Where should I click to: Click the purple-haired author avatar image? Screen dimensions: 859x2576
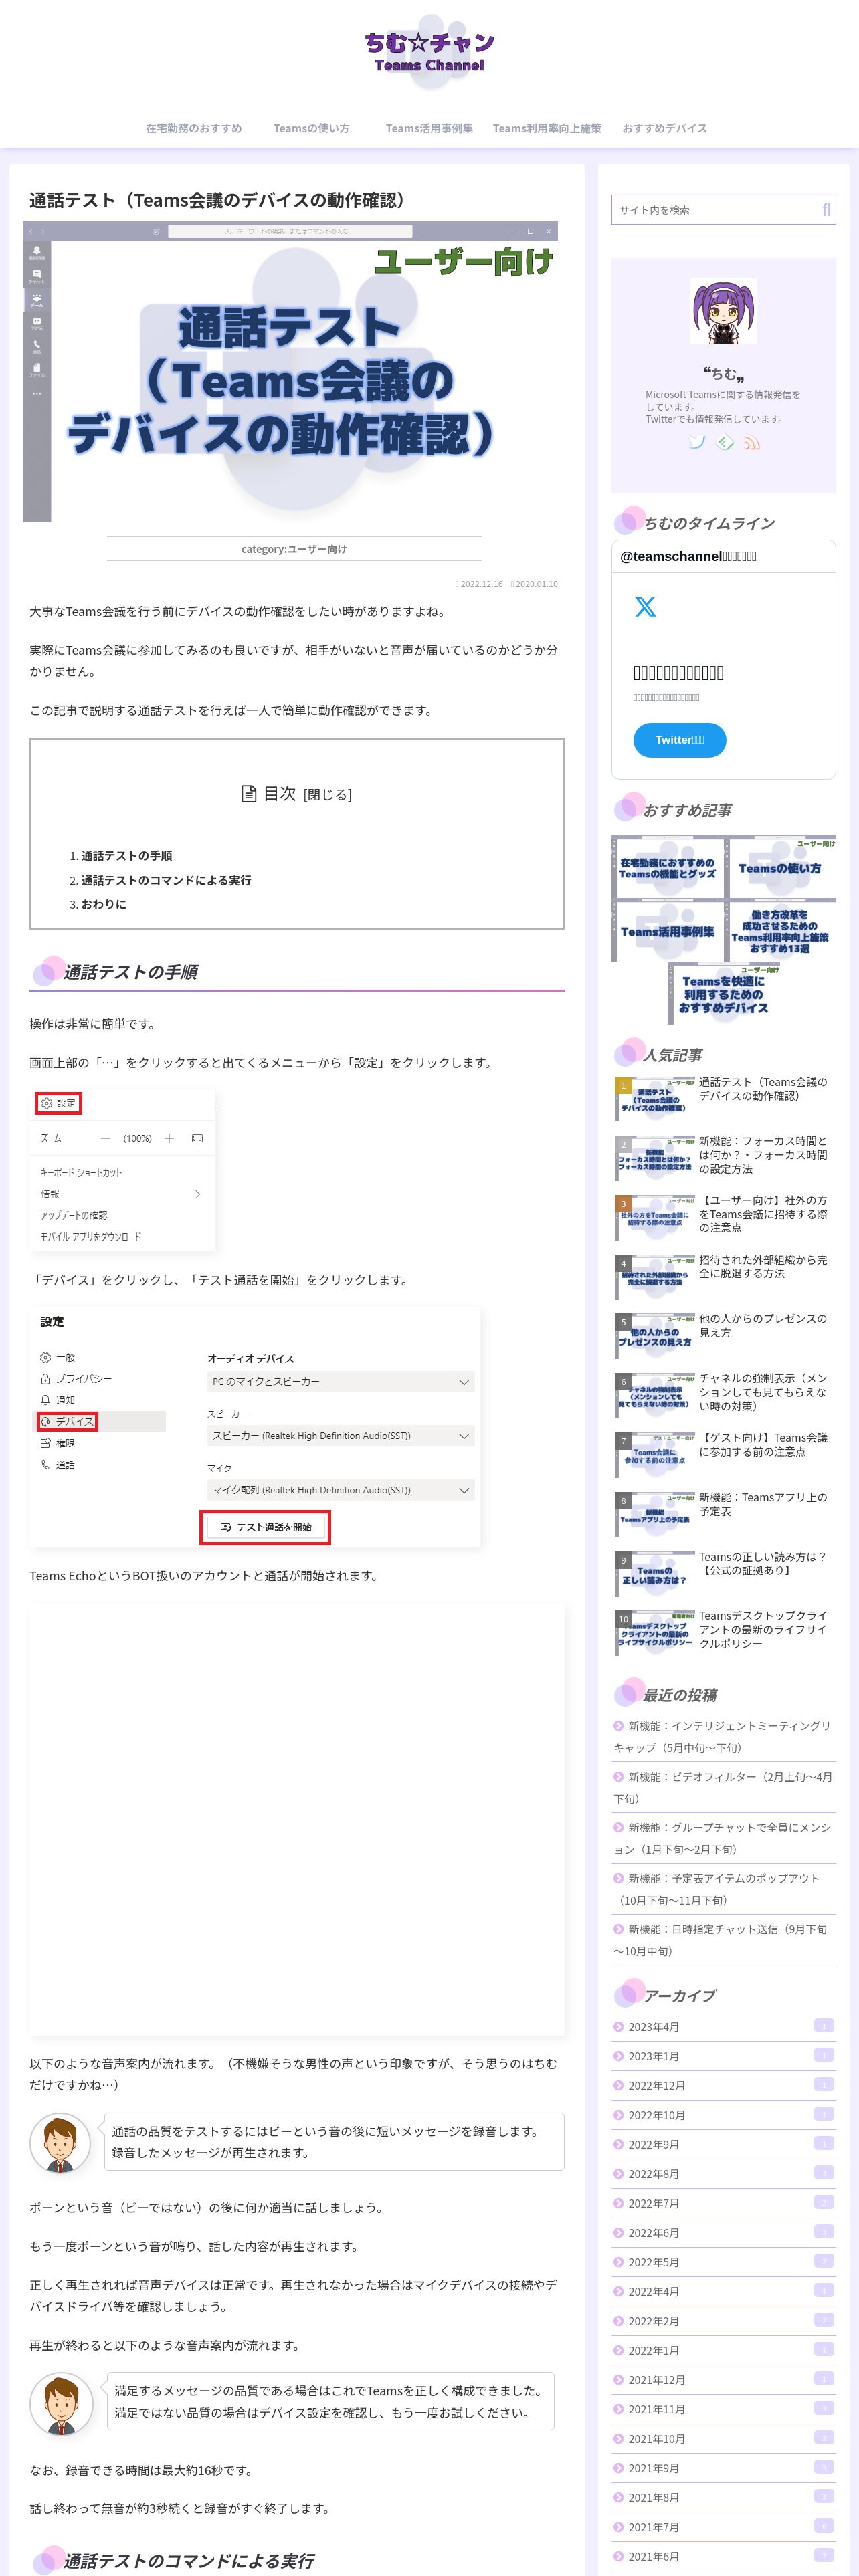point(723,311)
